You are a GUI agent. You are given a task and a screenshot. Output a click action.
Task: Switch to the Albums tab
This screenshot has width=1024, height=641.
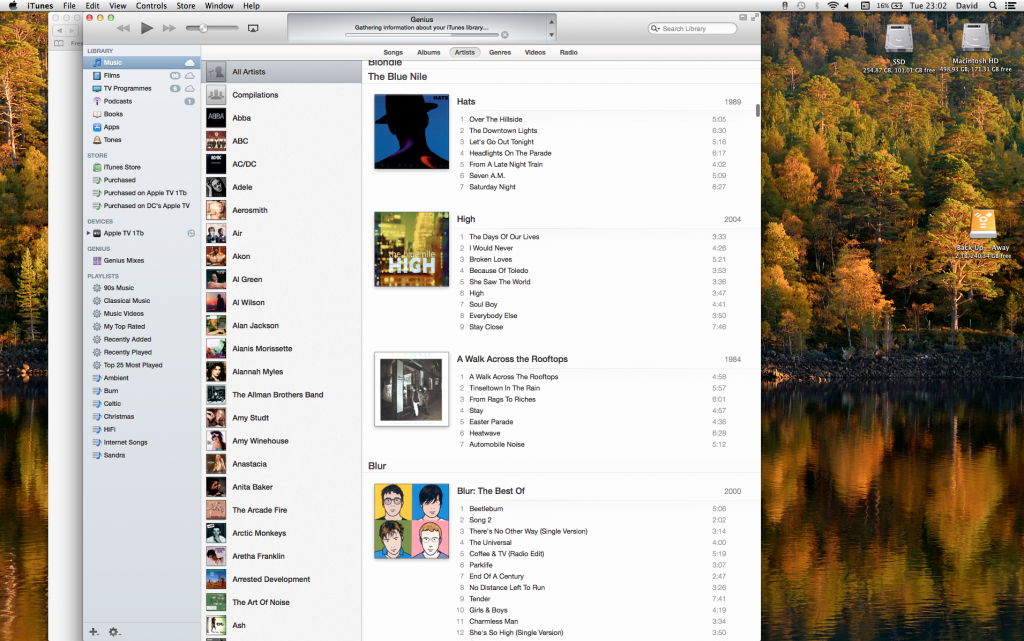(x=428, y=52)
